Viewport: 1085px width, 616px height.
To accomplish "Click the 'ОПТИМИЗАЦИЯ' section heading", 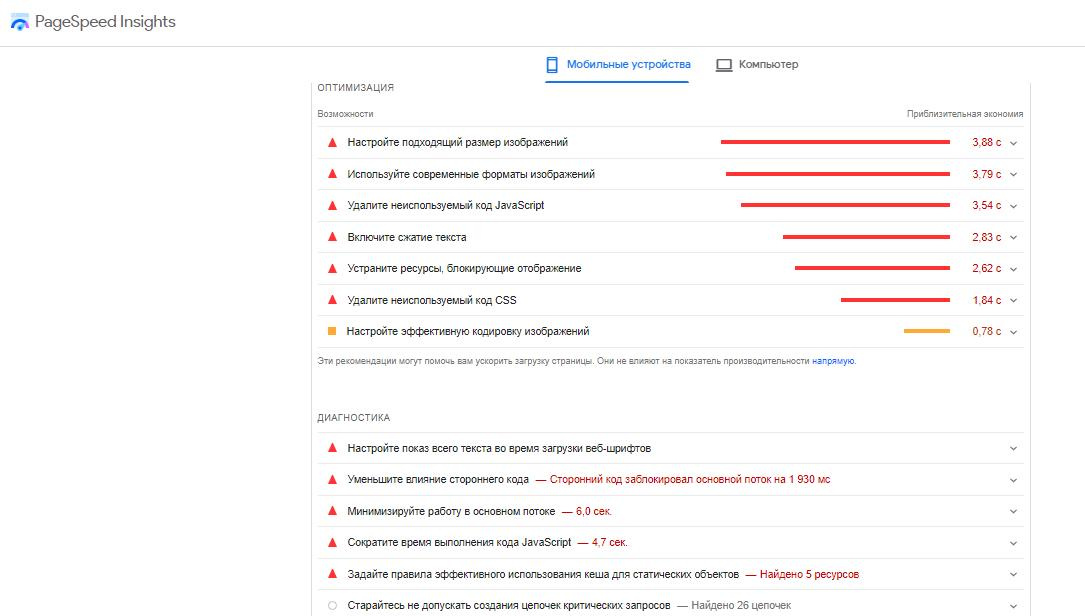I will coord(356,88).
